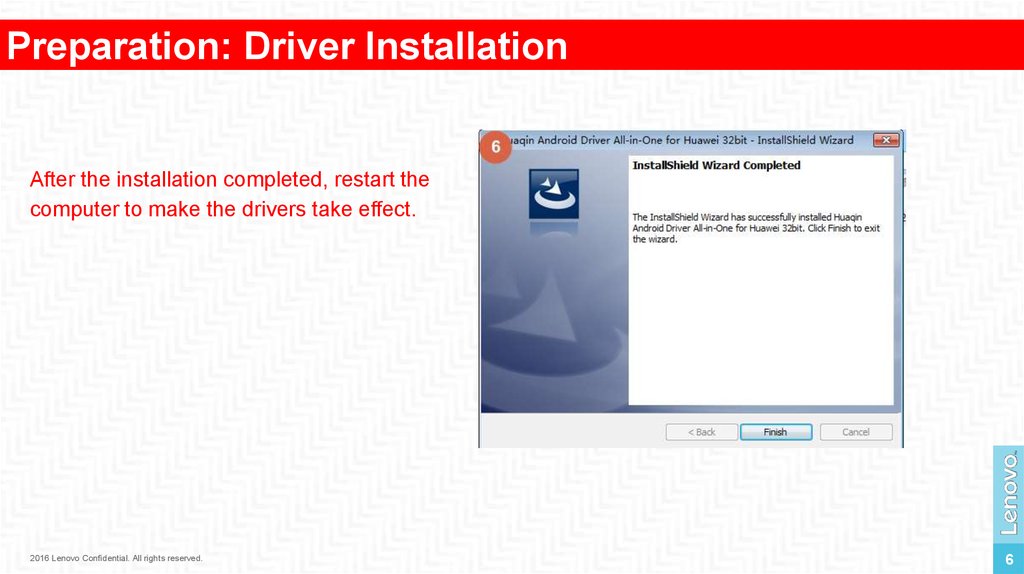This screenshot has height=574, width=1024.
Task: Select the "InstallShield Wizard Completed" heading
Action: click(x=716, y=165)
